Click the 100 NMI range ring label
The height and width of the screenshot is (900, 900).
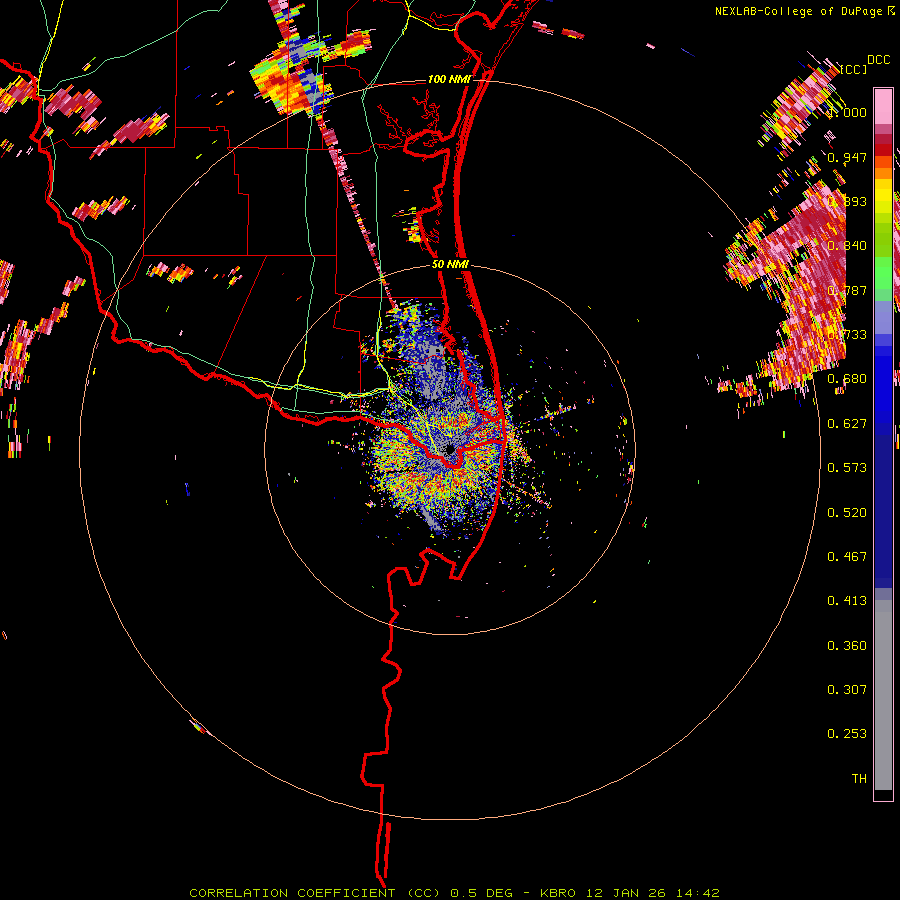tap(448, 79)
